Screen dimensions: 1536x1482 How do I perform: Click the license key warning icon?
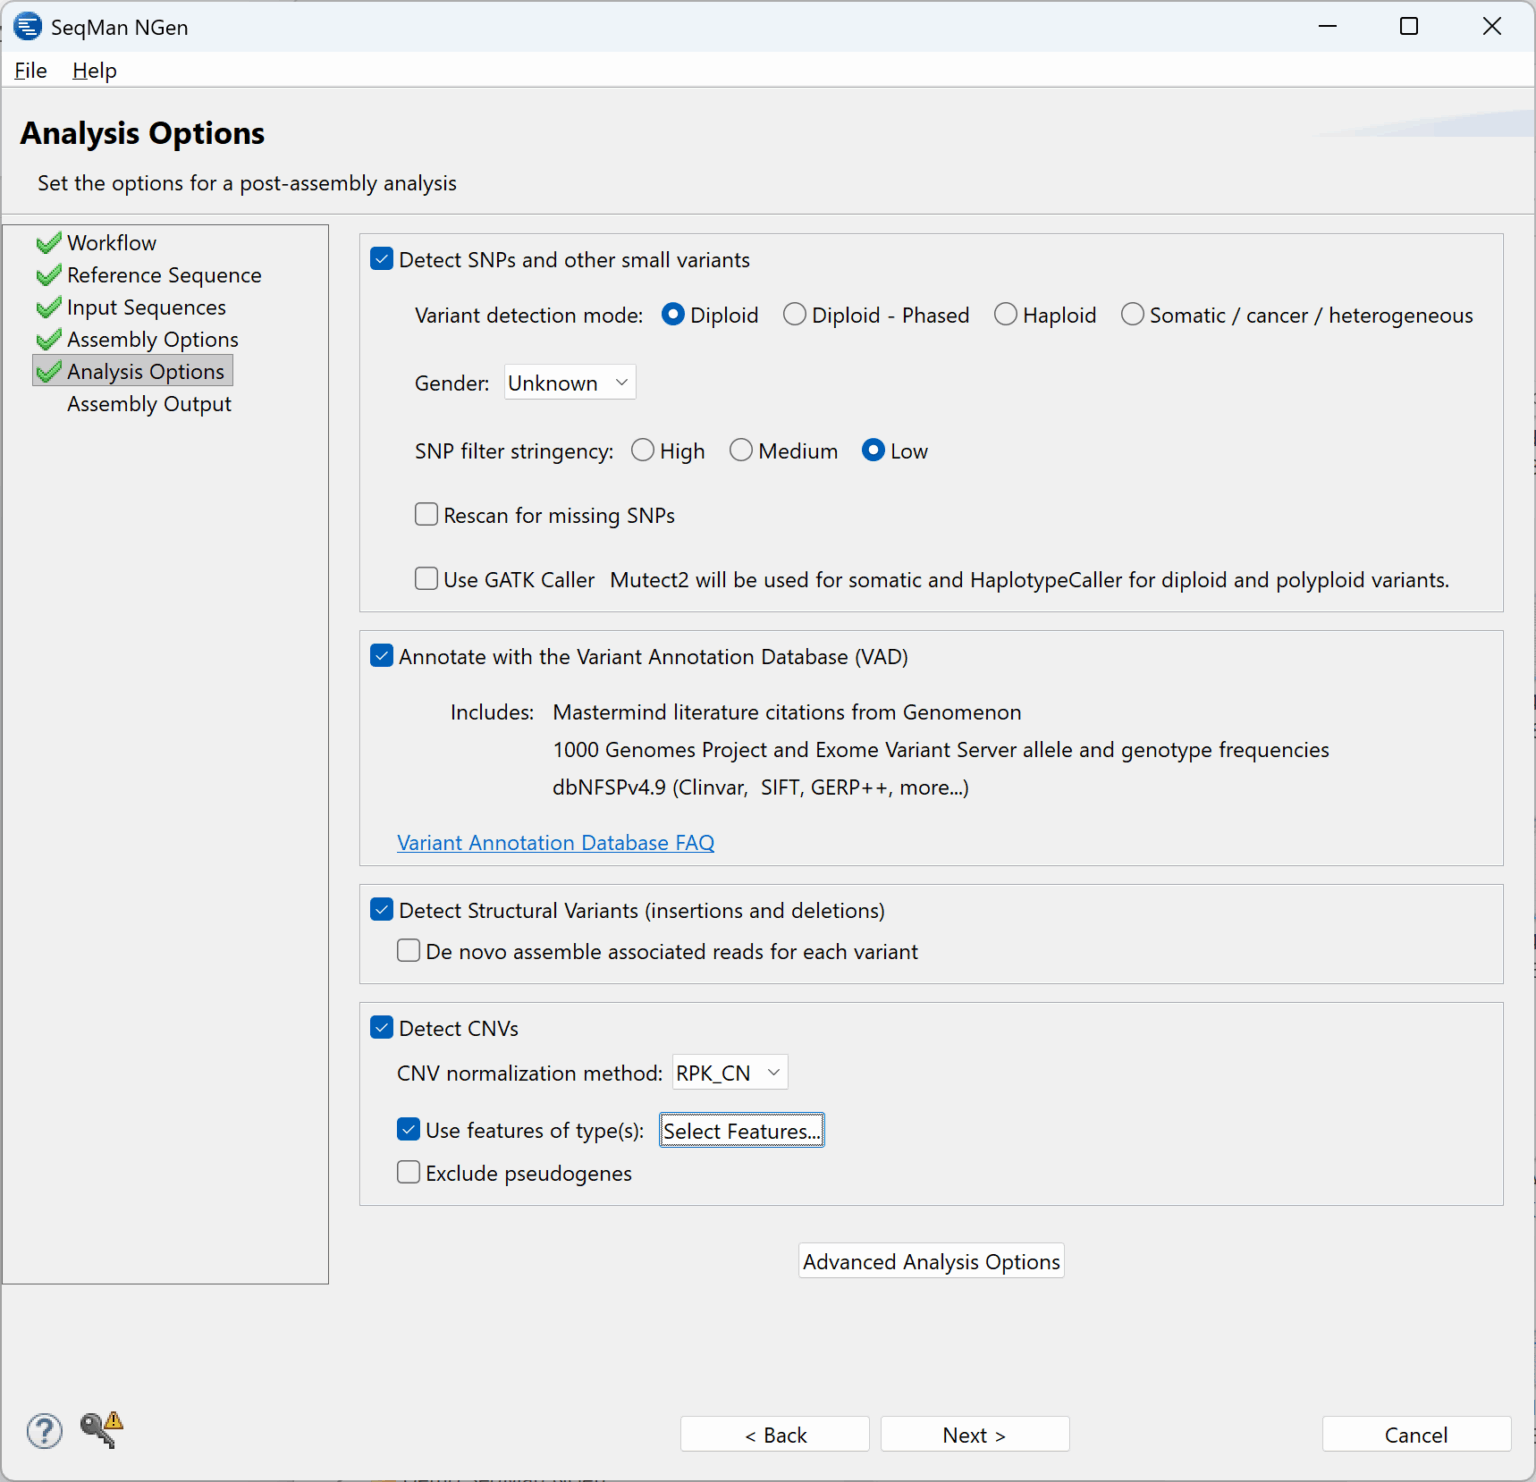click(x=102, y=1429)
